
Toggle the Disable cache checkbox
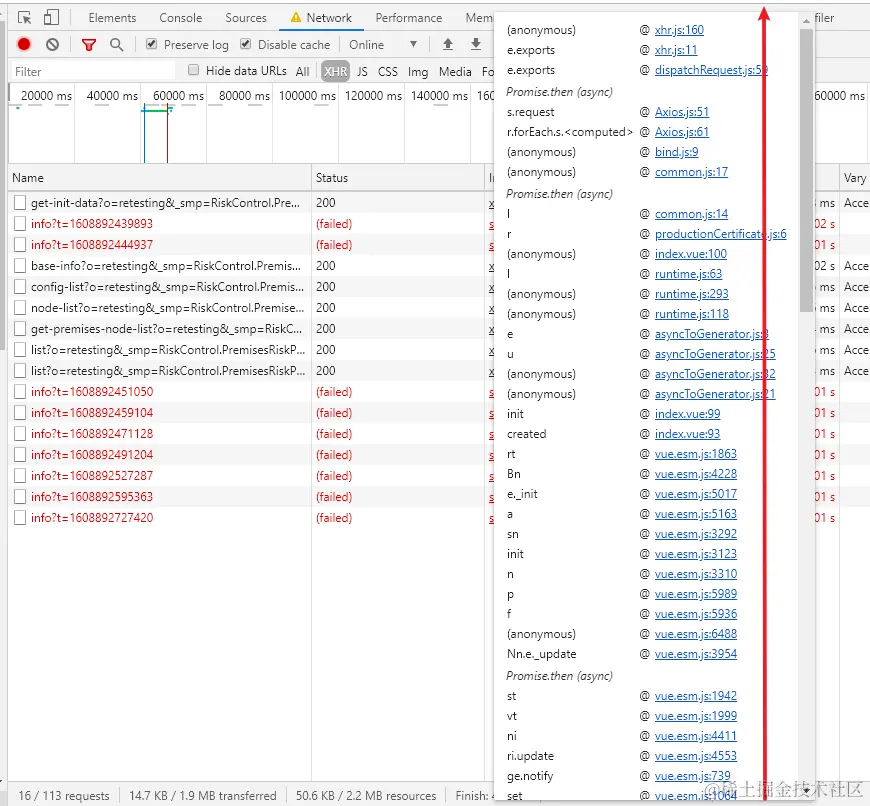point(246,44)
